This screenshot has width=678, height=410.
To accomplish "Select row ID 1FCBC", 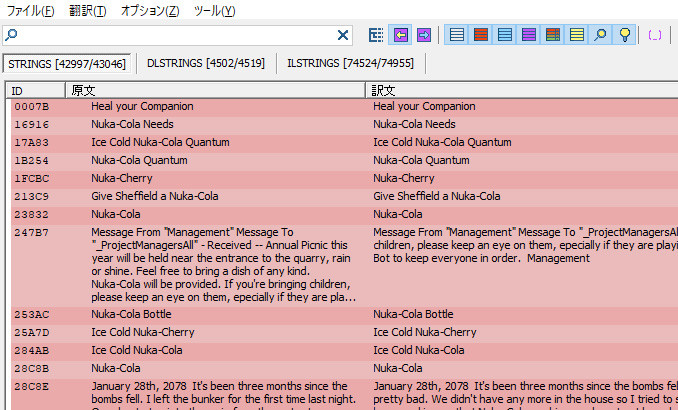I will pyautogui.click(x=32, y=179).
